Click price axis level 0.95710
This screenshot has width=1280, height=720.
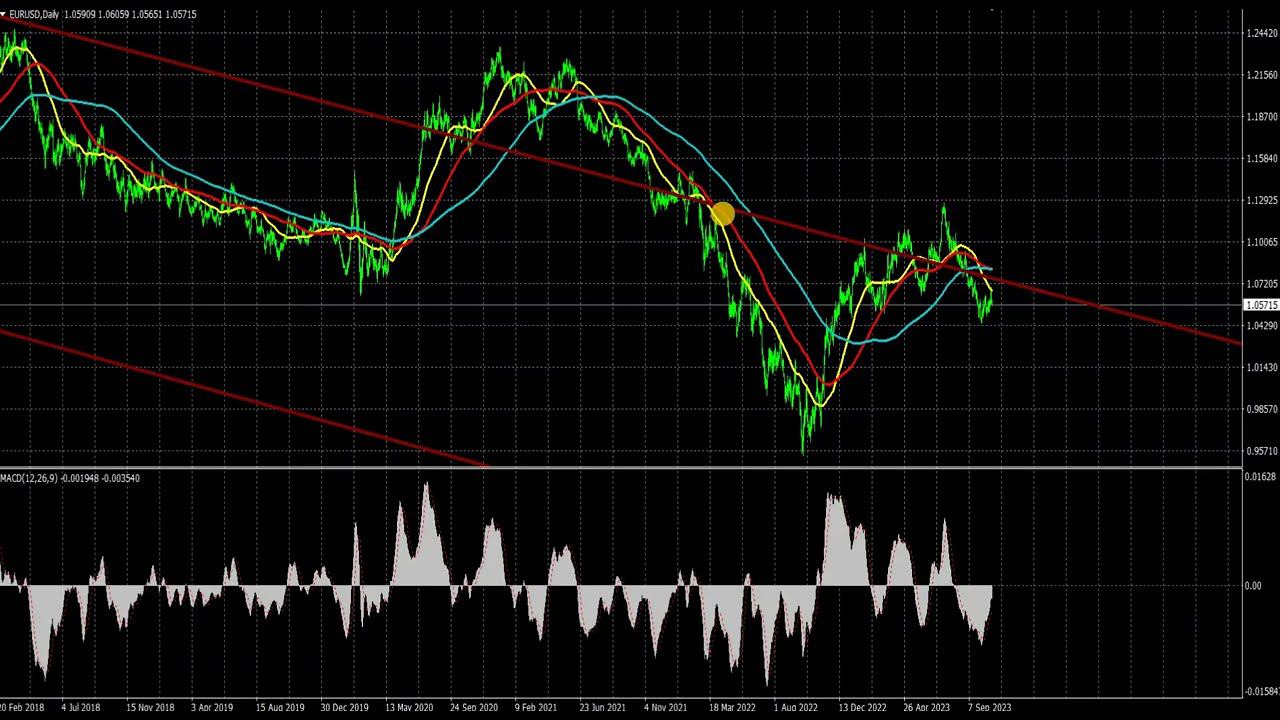point(1262,451)
